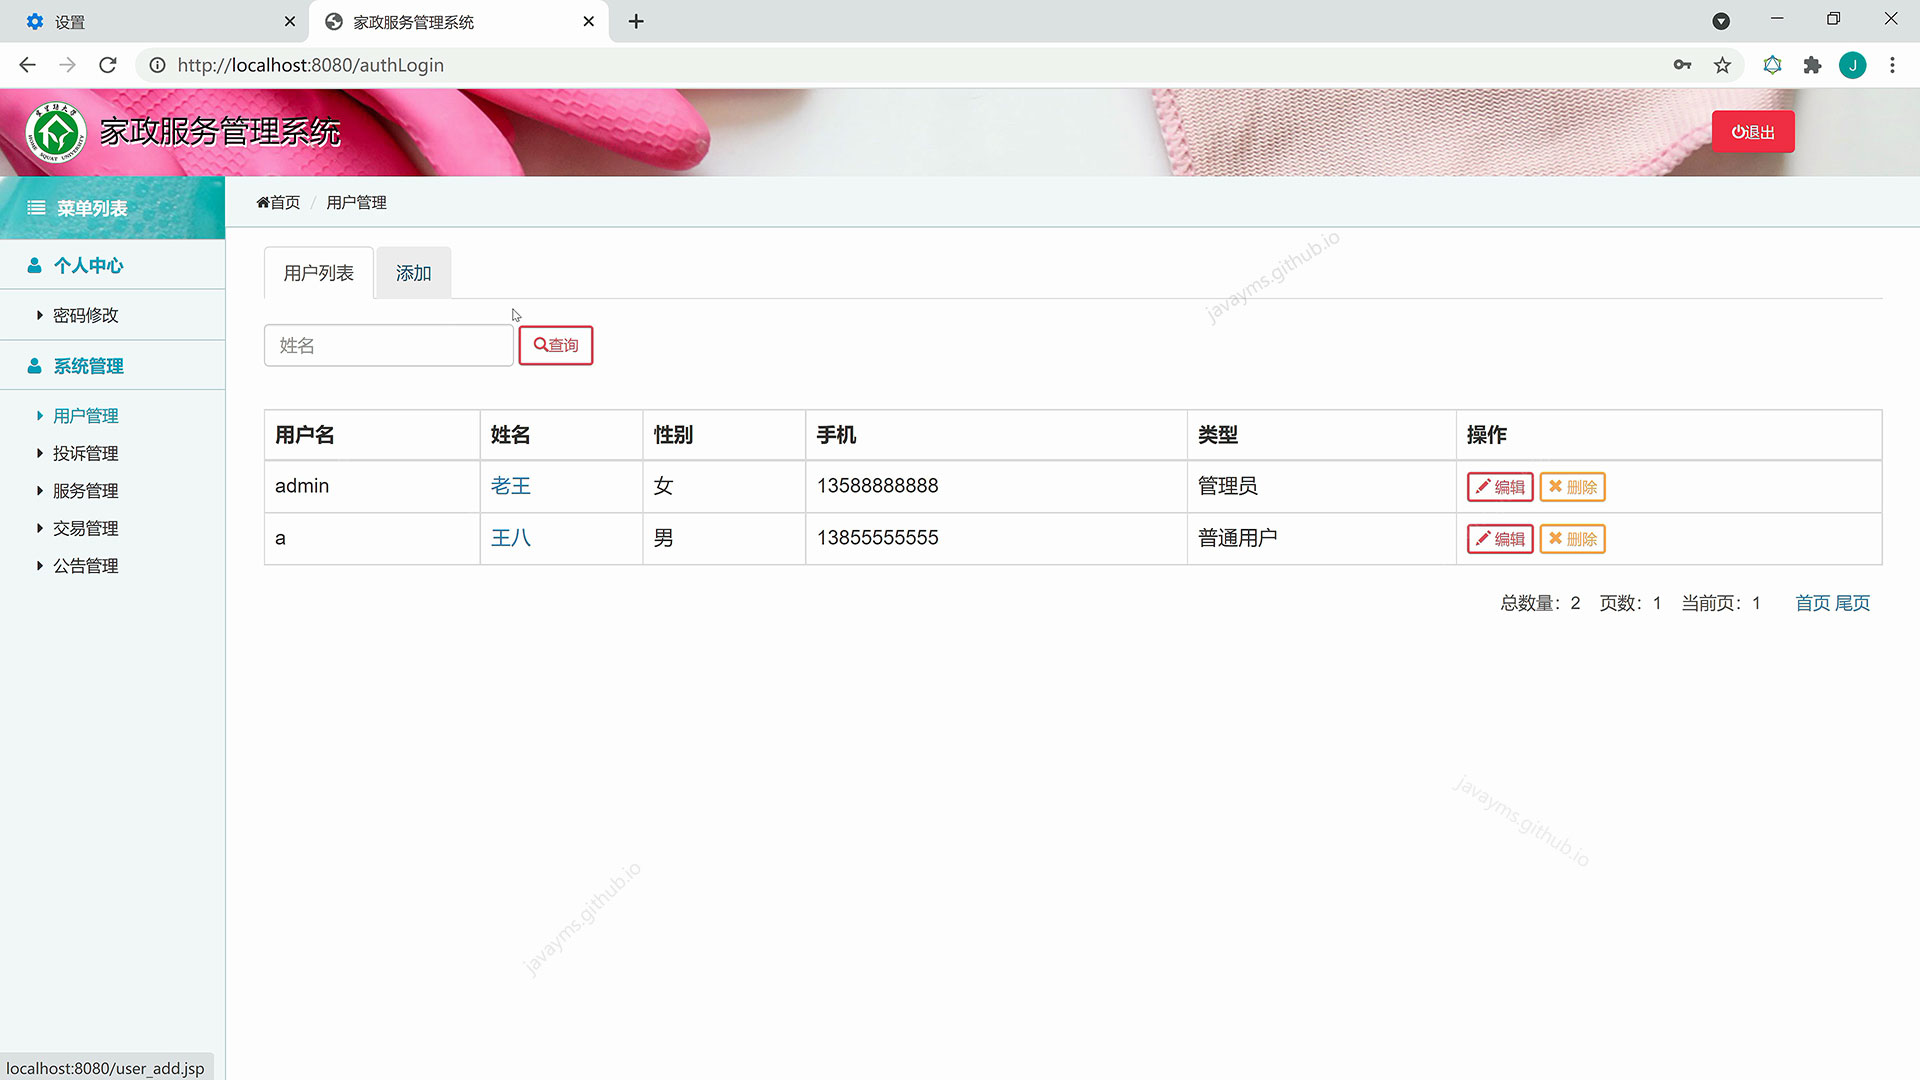Open the saved passwords key icon

(x=1682, y=65)
